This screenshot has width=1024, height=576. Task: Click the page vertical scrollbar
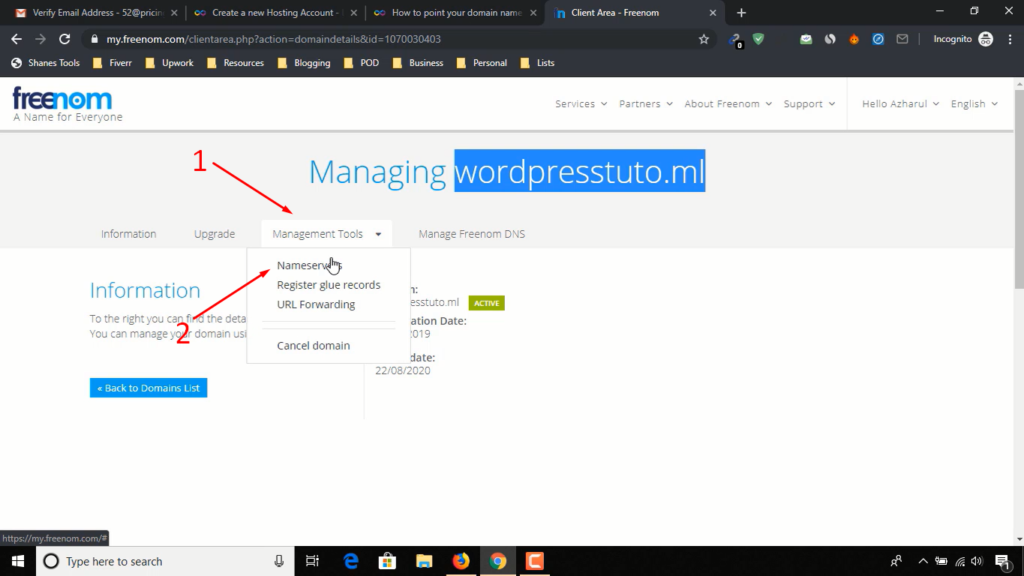[x=1019, y=189]
